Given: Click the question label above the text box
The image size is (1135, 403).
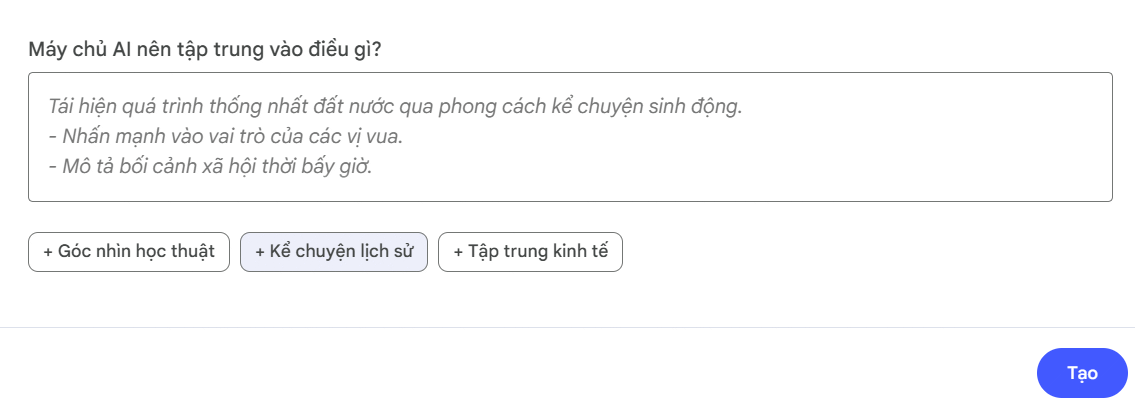Looking at the screenshot, I should [212, 49].
